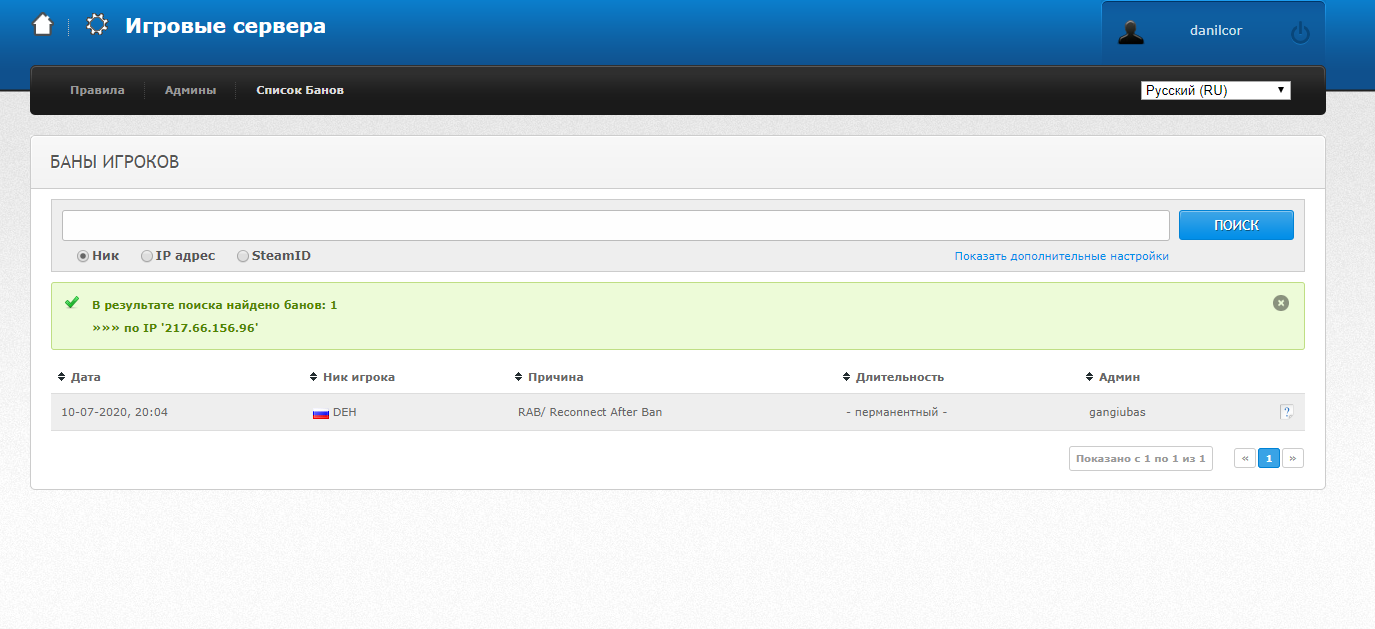Click 'В результате поиска найдено банов: 1'
Image resolution: width=1375 pixels, height=629 pixels.
pos(215,304)
